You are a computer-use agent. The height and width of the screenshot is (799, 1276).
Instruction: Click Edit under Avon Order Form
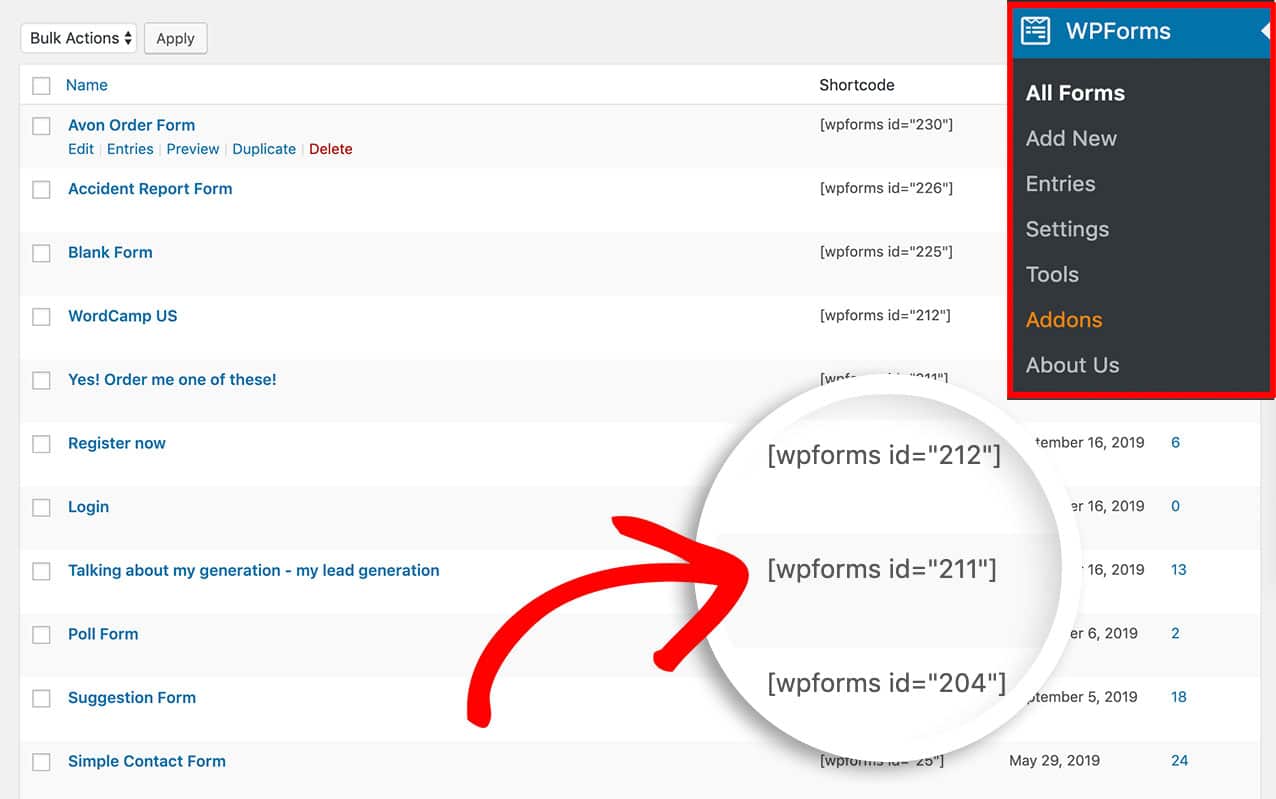[x=81, y=149]
